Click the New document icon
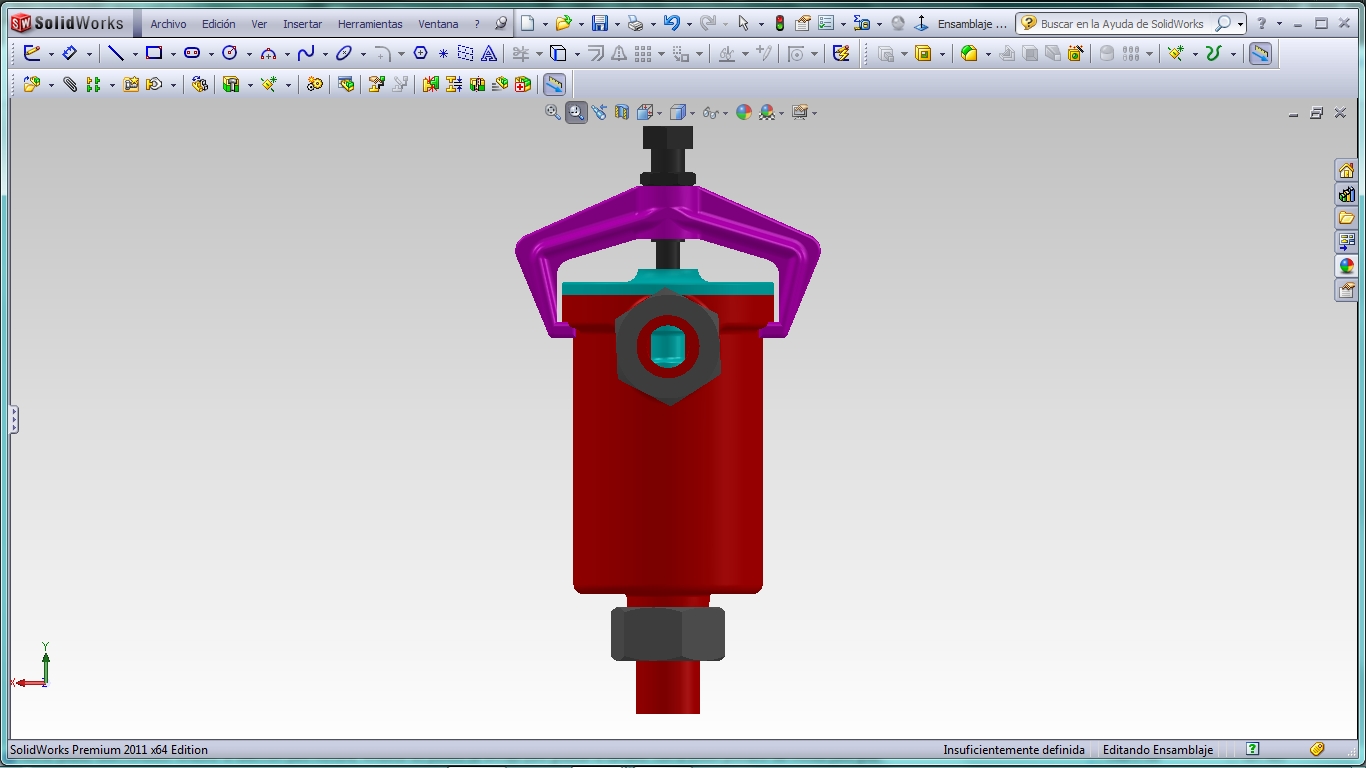 coord(528,23)
